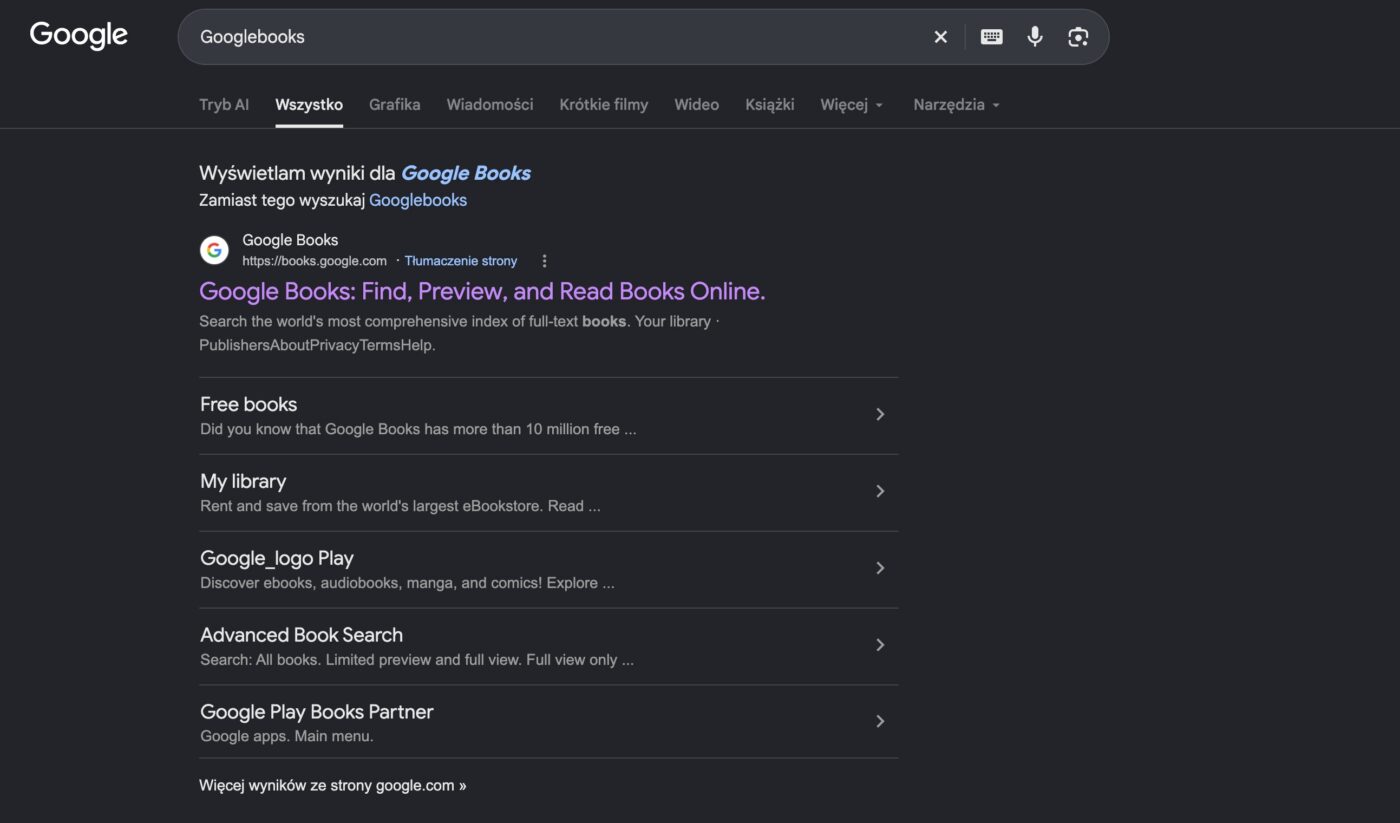Open Google Books: Find, Preview, and Read result
The image size is (1400, 823).
click(482, 291)
